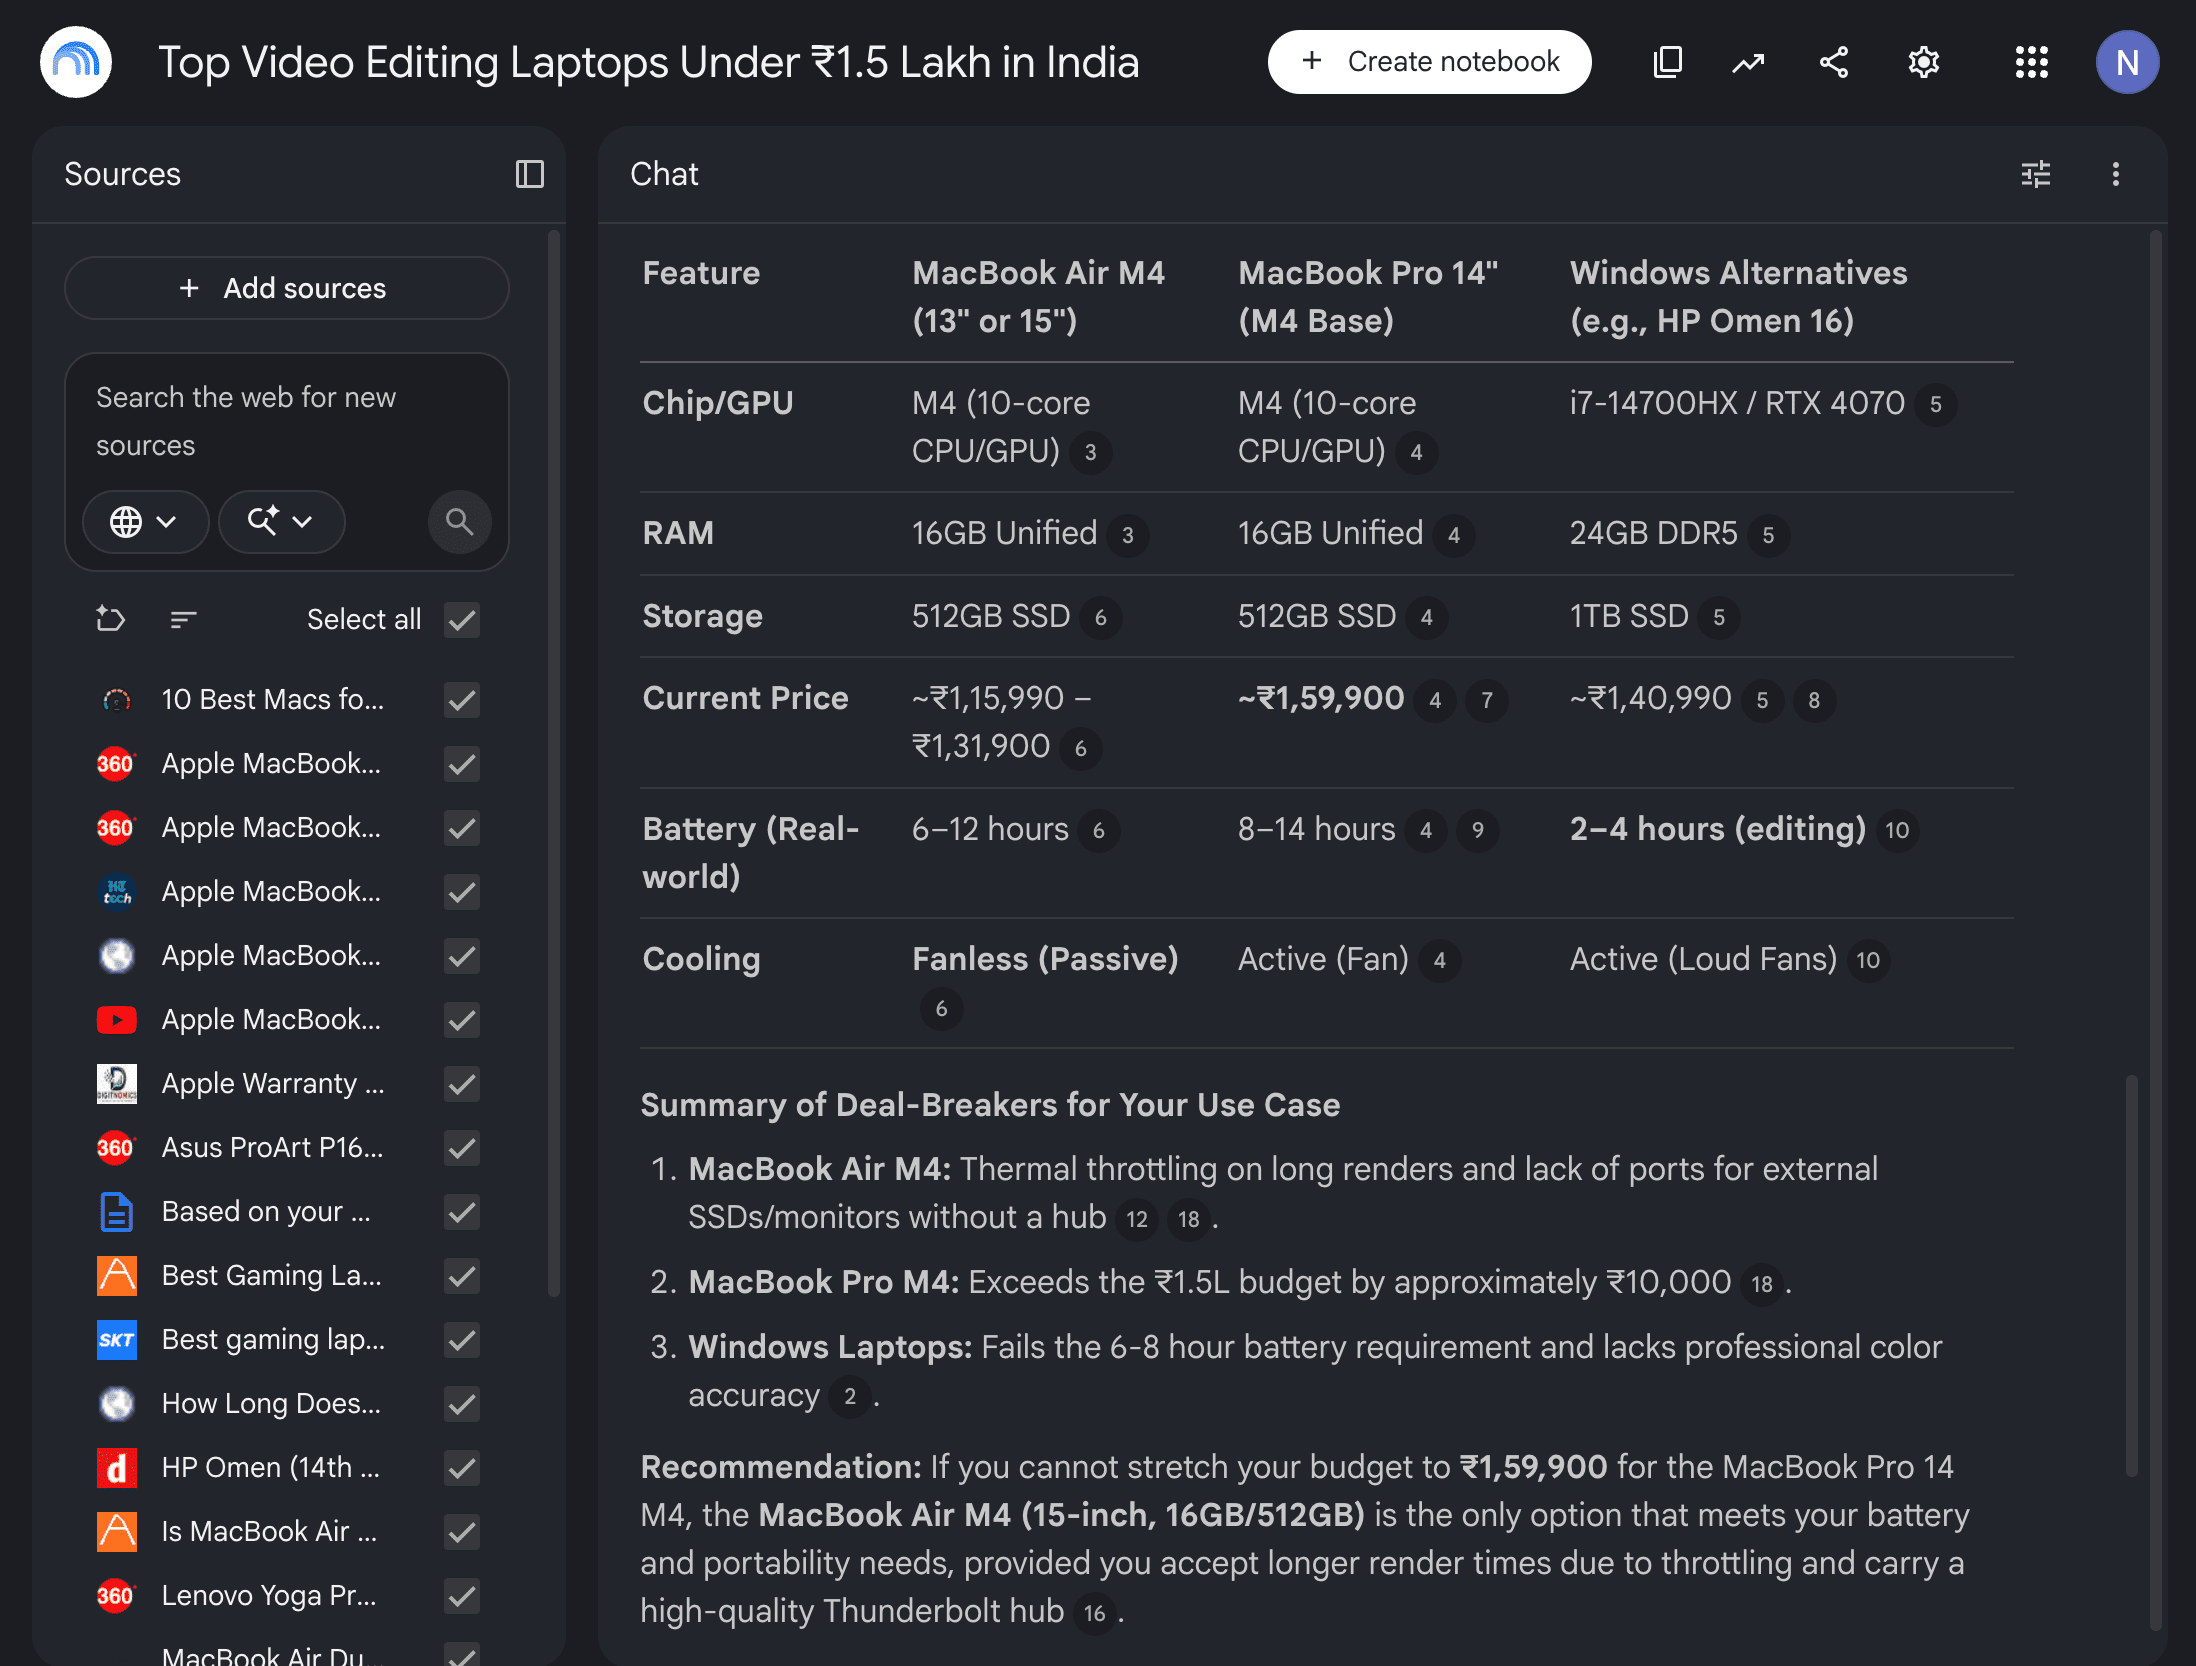Collapse the Sources panel icon
The height and width of the screenshot is (1666, 2196).
click(x=530, y=174)
